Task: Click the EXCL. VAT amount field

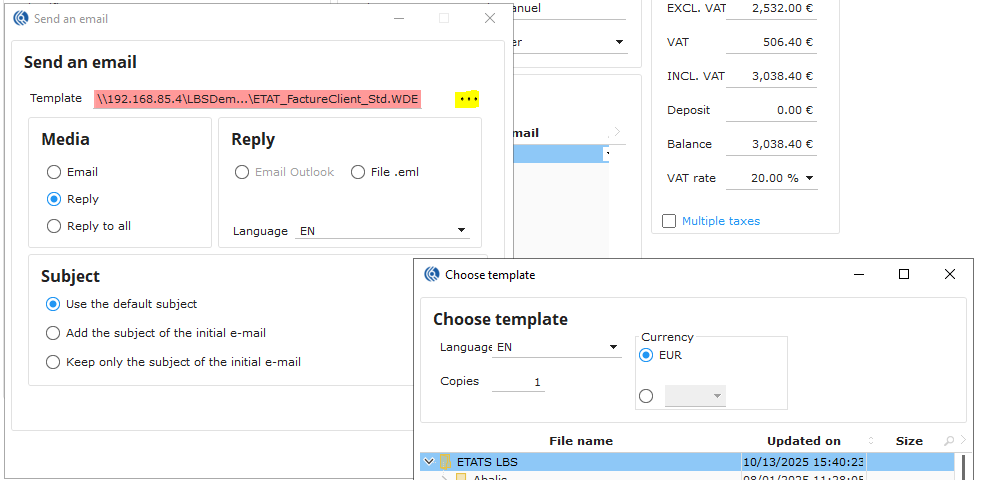Action: point(771,9)
